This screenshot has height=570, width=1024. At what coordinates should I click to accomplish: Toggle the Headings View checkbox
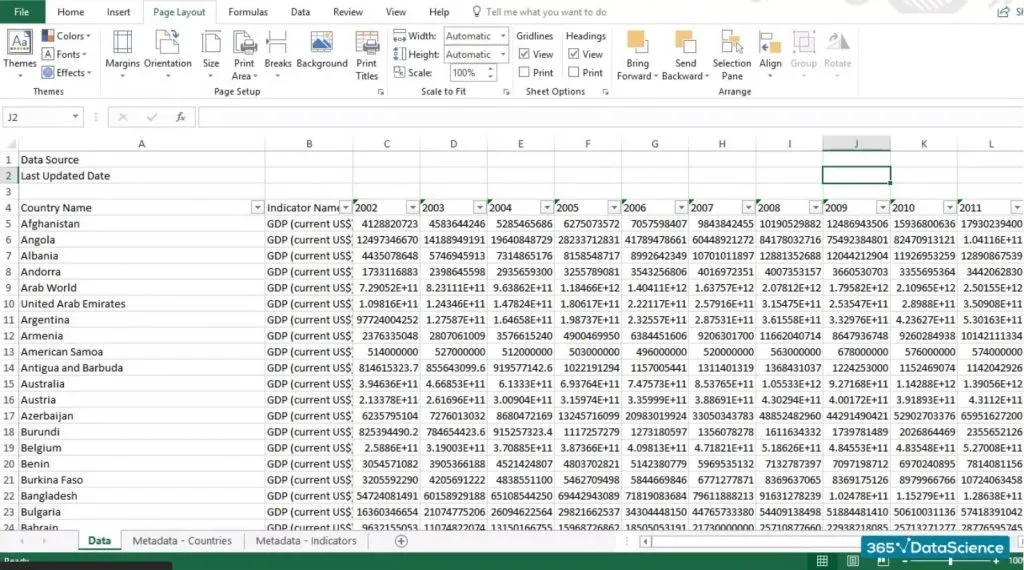pyautogui.click(x=574, y=55)
